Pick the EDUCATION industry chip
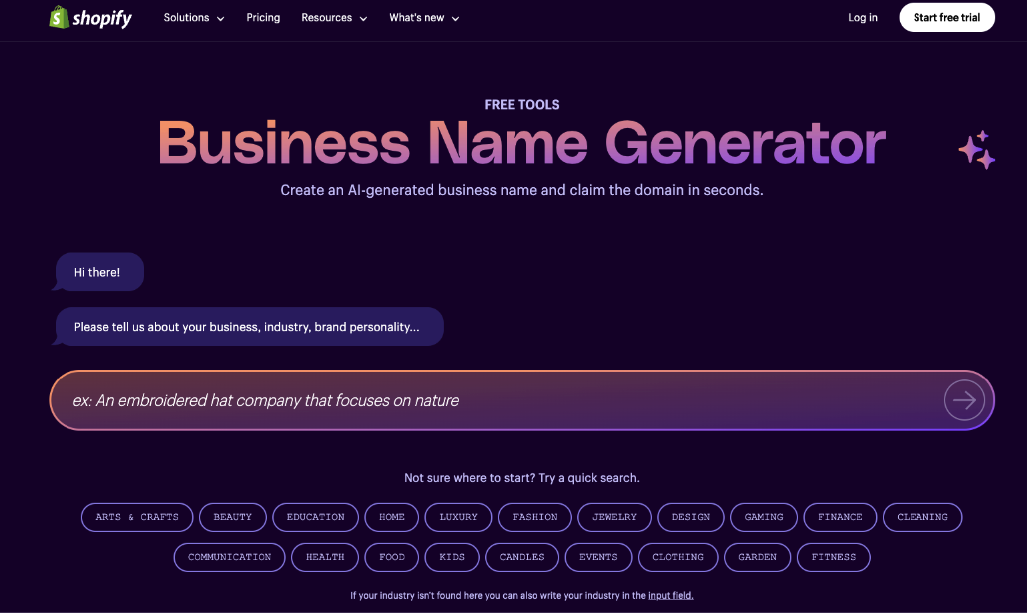Screen dimensions: 1027x613 pos(315,517)
